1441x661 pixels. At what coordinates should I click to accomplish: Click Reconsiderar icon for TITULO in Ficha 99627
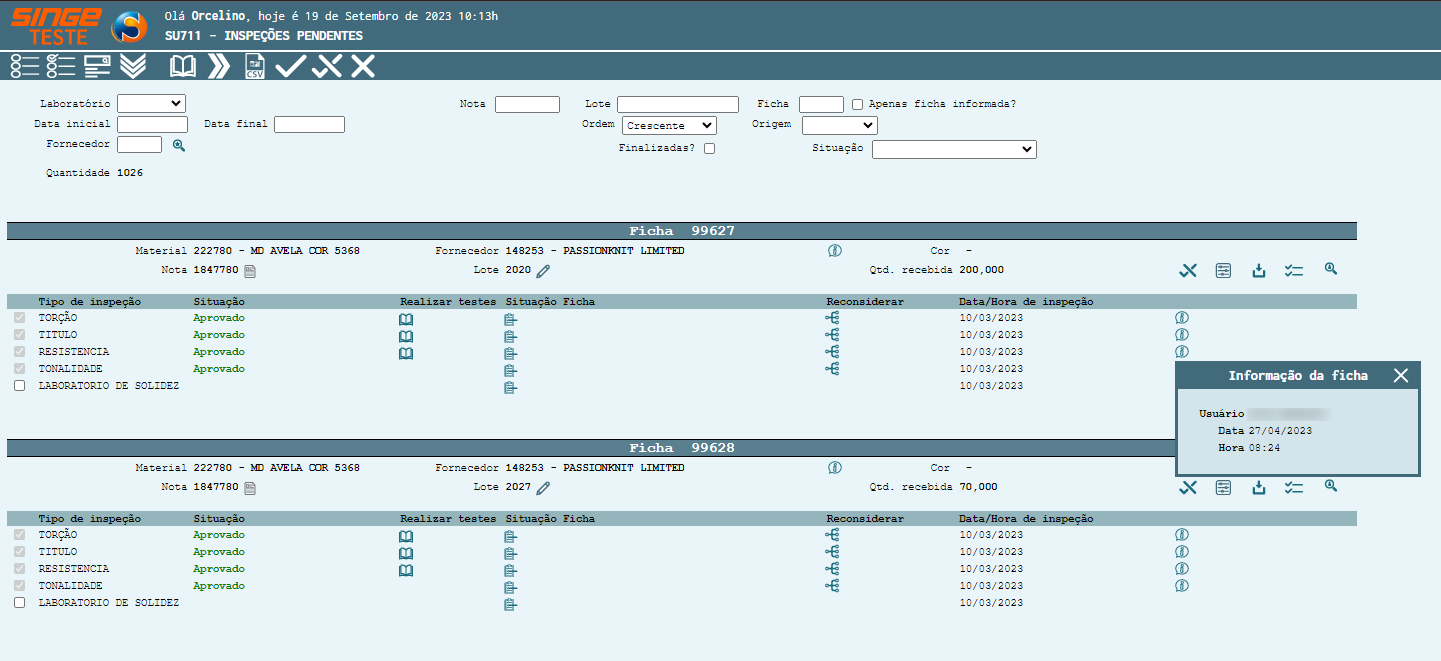pos(832,335)
